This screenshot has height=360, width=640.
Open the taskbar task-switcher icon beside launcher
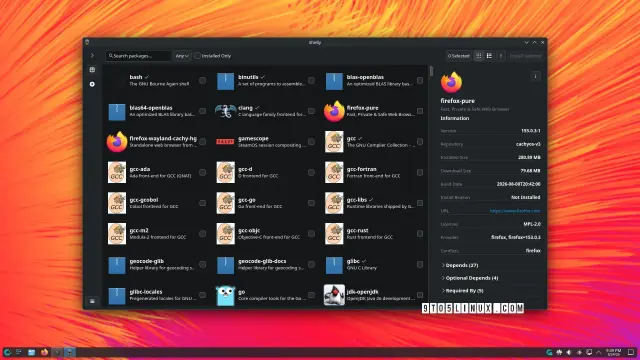coord(19,352)
